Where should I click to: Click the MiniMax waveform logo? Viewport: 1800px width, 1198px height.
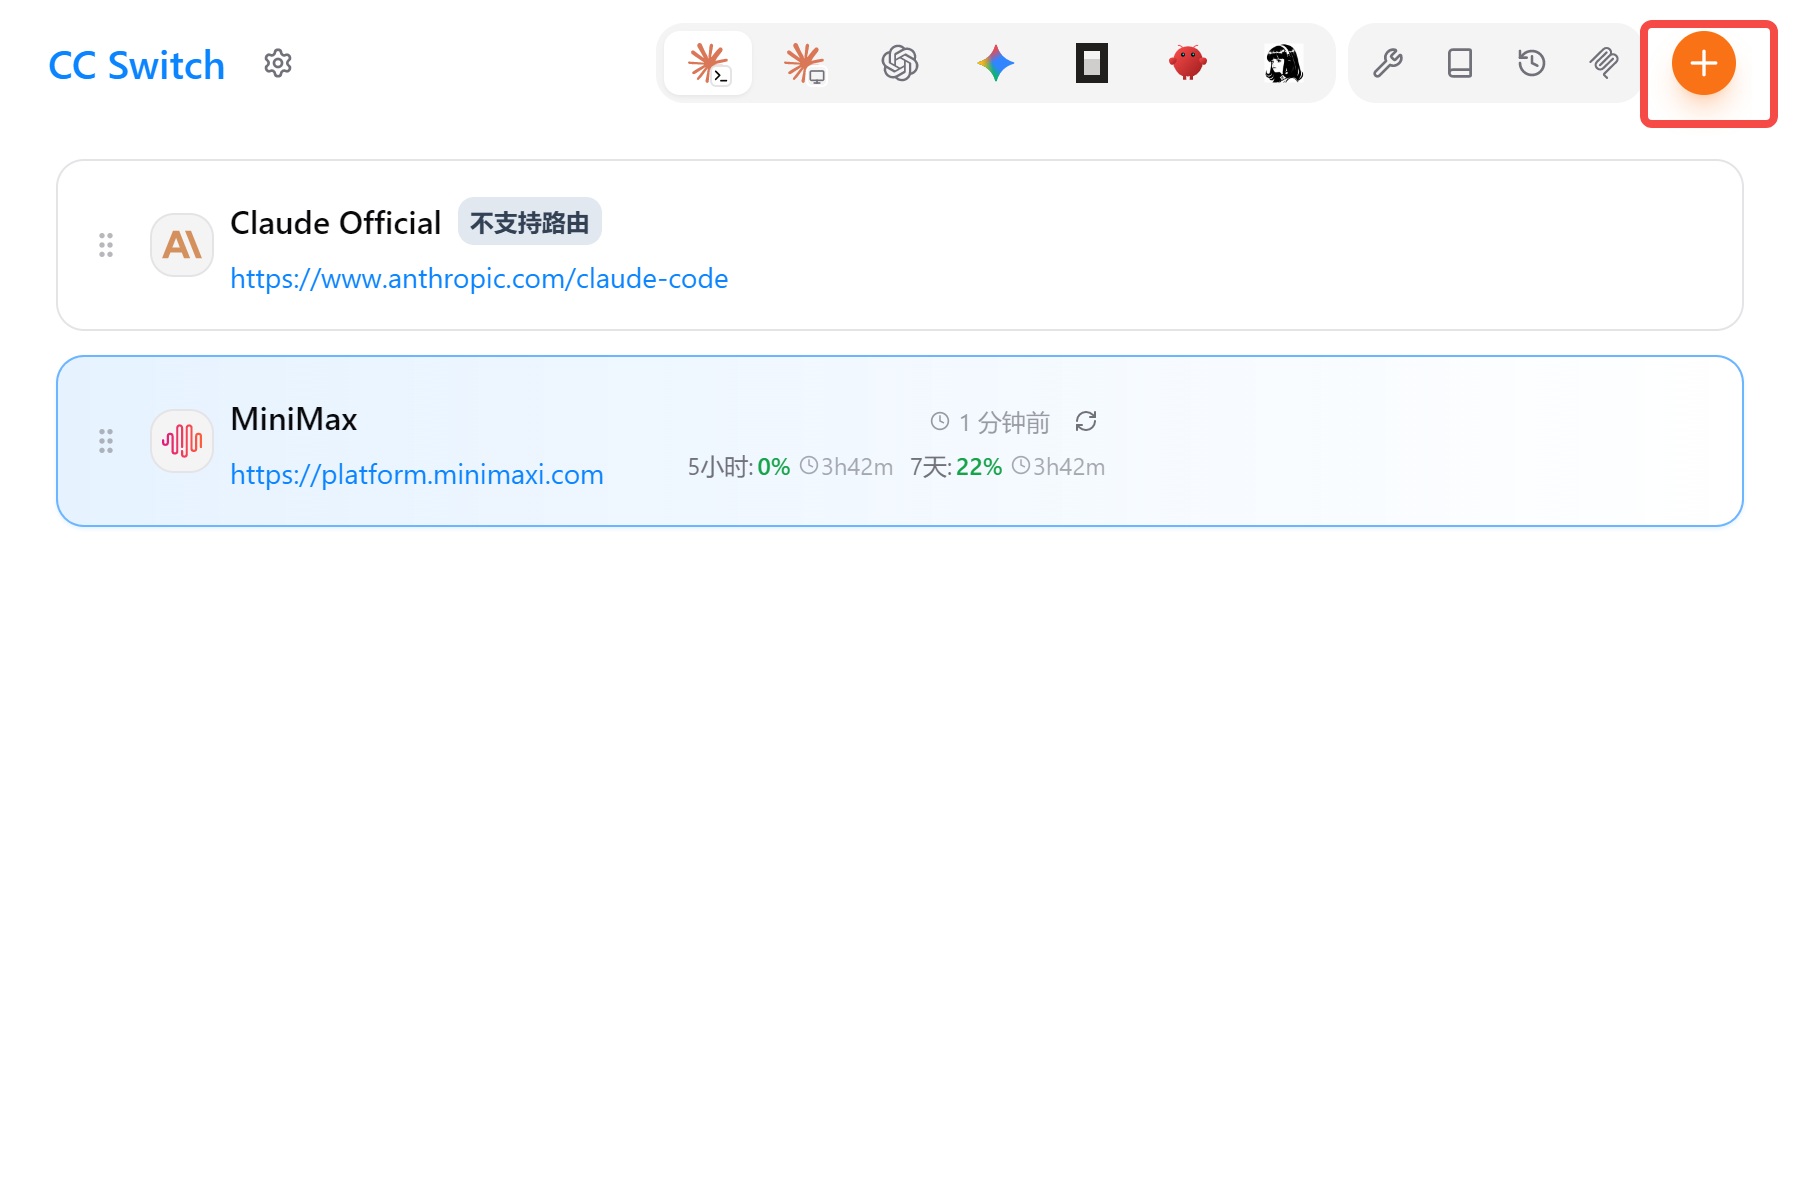(x=182, y=441)
